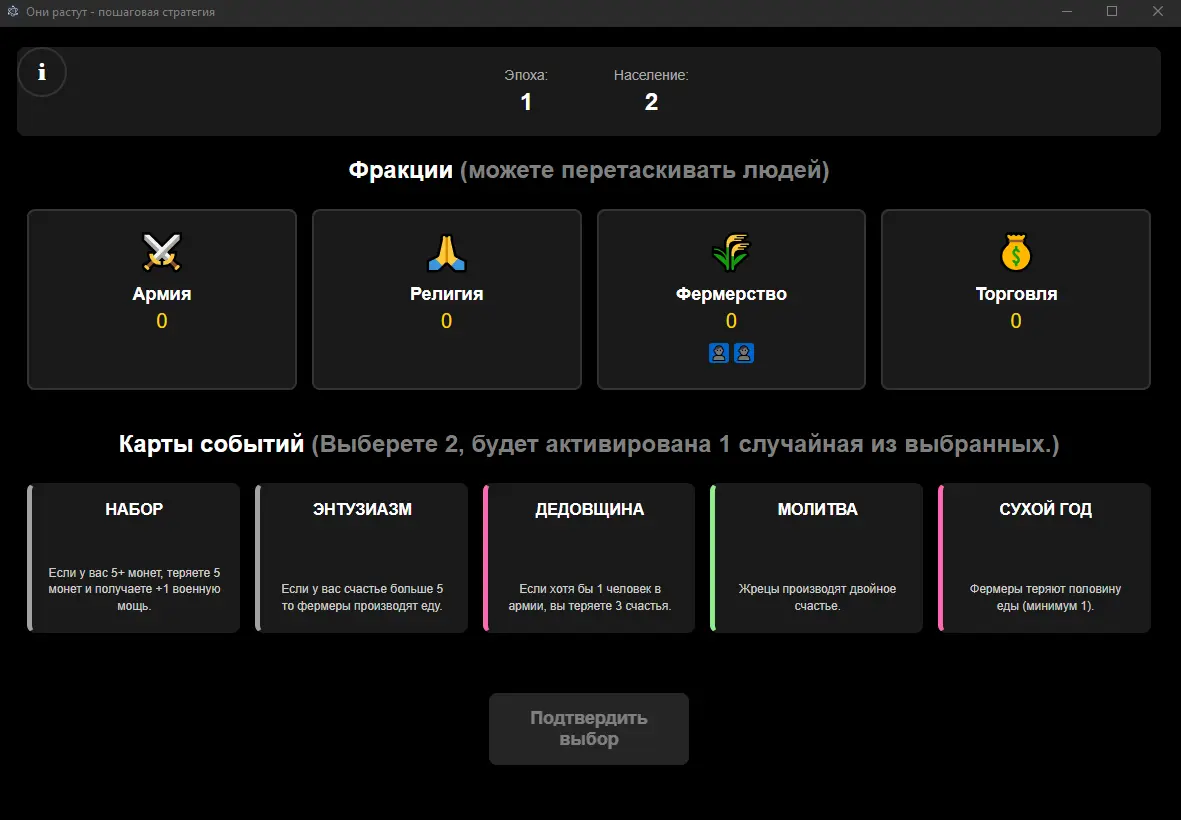Click the money bag Trade icon
1181x820 pixels.
point(1016,253)
